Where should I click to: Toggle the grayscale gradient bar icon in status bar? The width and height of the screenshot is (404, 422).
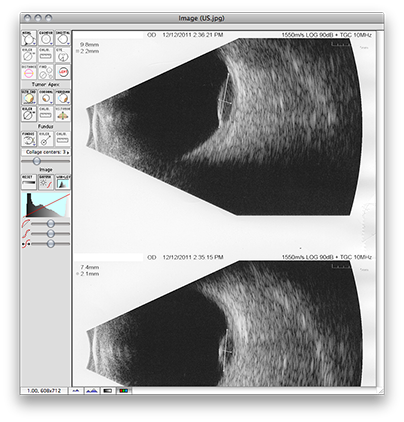[x=107, y=390]
